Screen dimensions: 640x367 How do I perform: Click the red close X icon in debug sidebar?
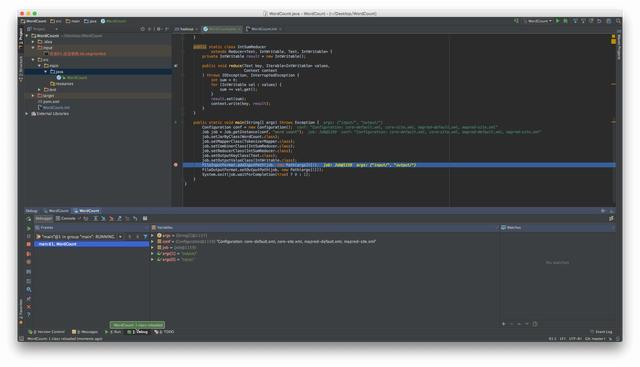29,307
